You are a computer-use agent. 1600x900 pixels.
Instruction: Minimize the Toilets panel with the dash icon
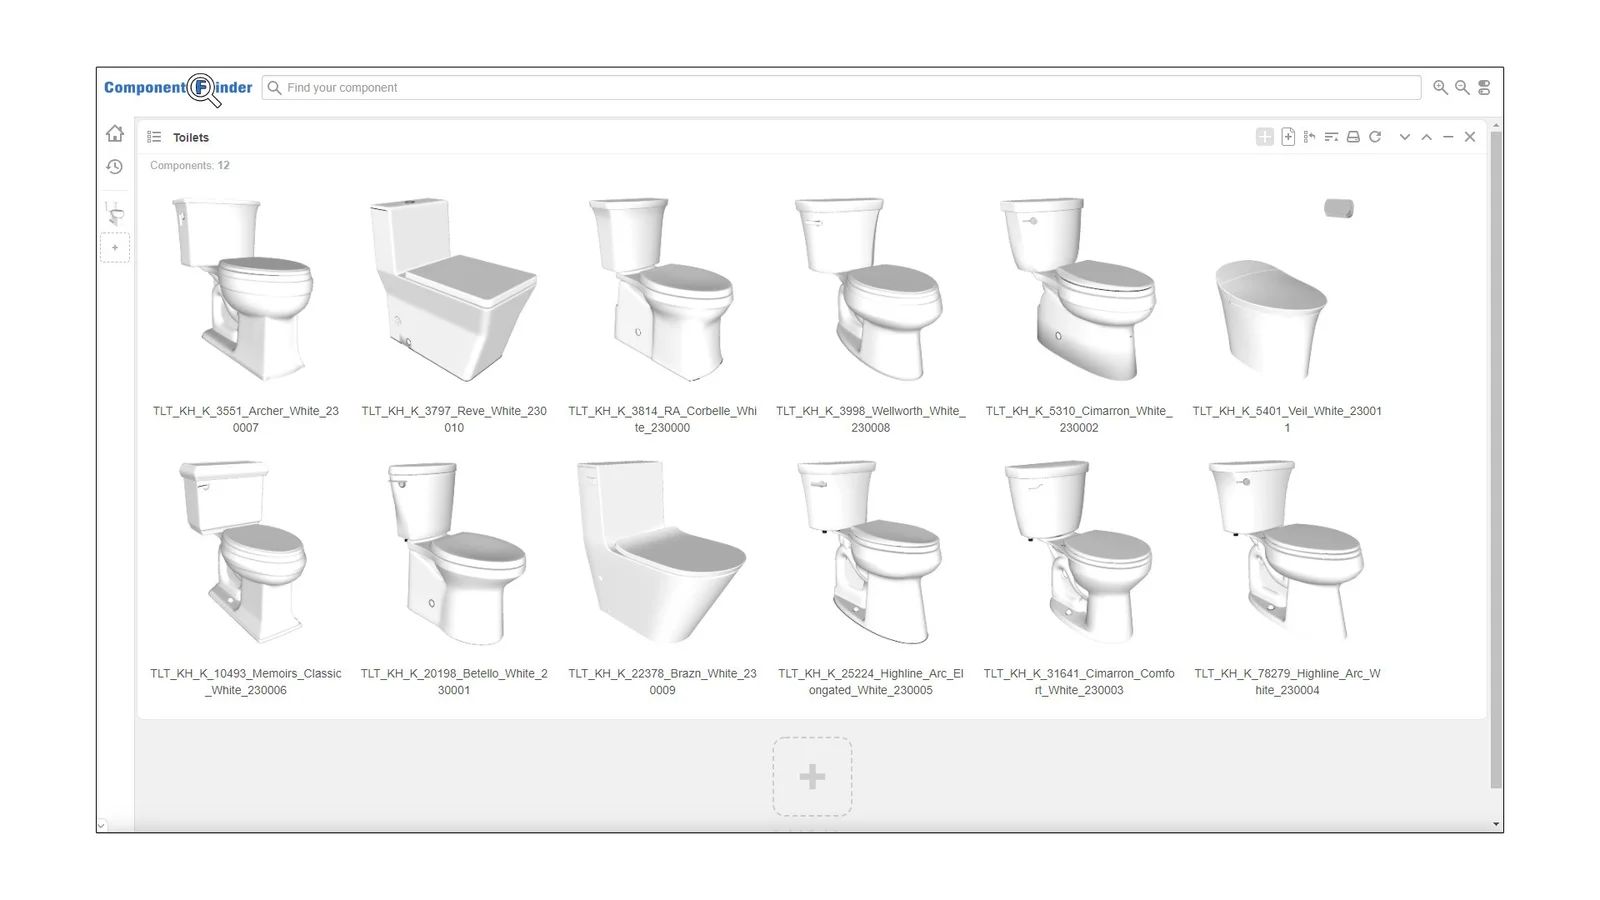[x=1448, y=137]
